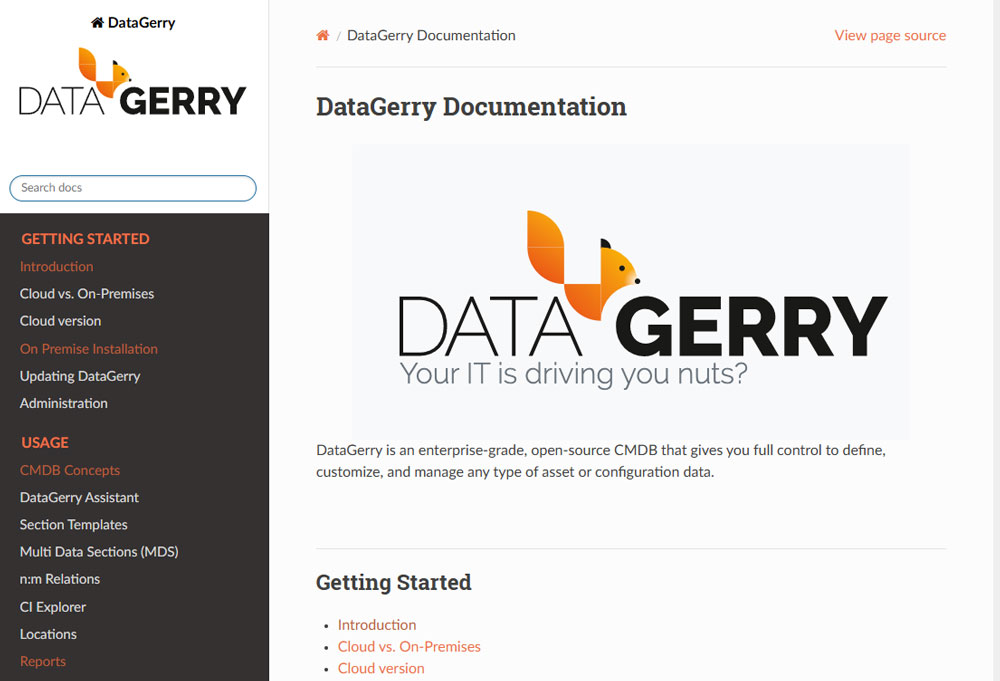Screen dimensions: 1000x681
Task: Click the Getting Started section heading
Action: (393, 583)
